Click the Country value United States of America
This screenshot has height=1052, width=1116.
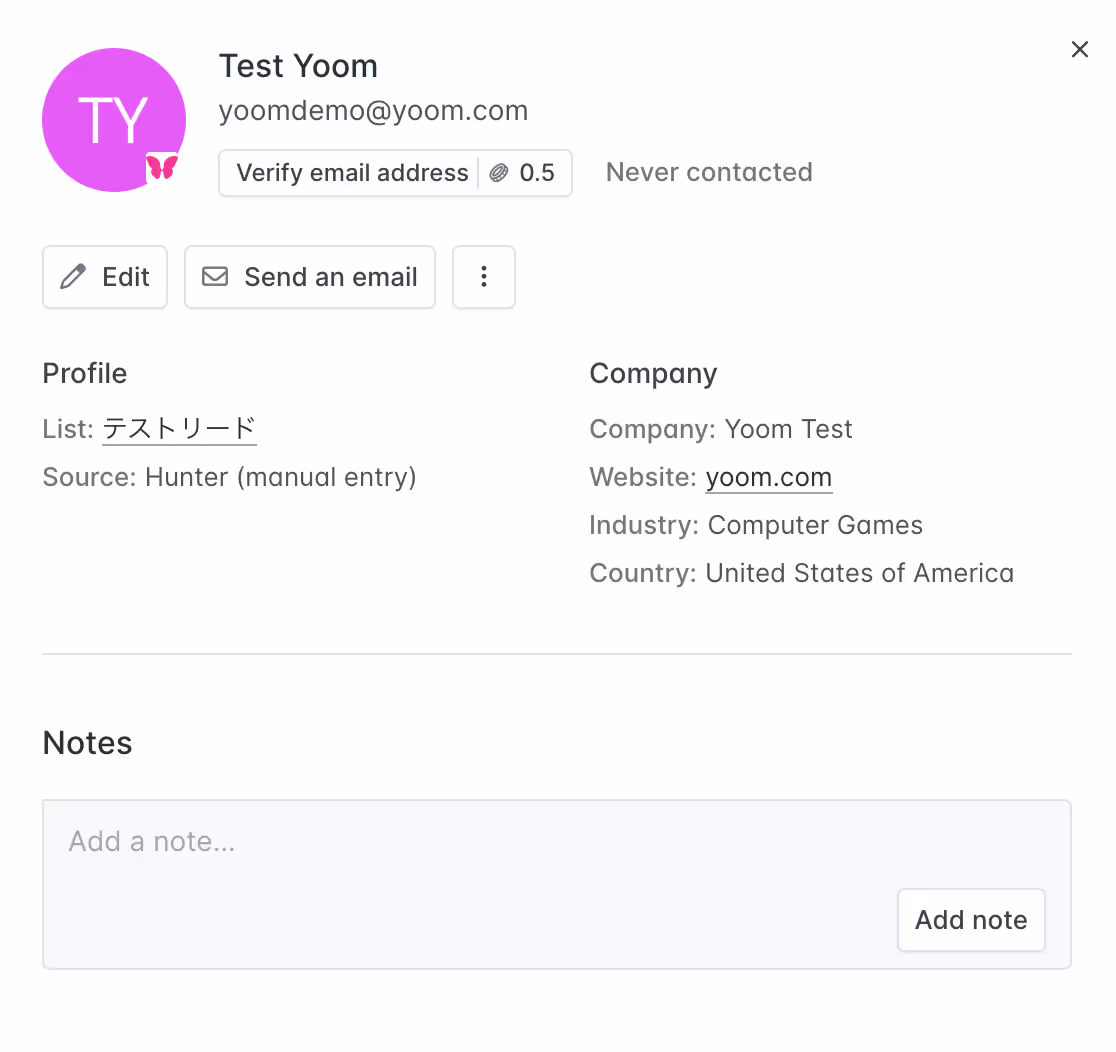click(859, 573)
